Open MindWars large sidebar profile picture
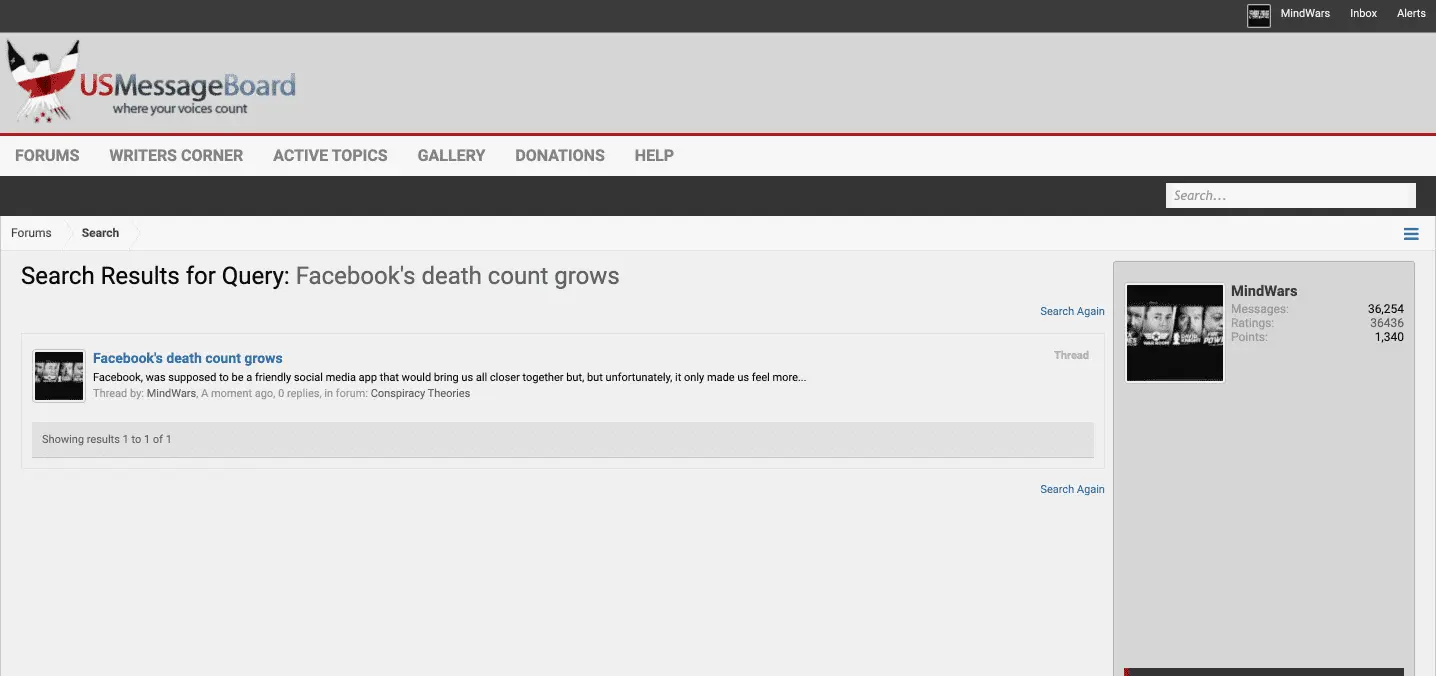Screen dimensions: 1436x676 point(1175,333)
